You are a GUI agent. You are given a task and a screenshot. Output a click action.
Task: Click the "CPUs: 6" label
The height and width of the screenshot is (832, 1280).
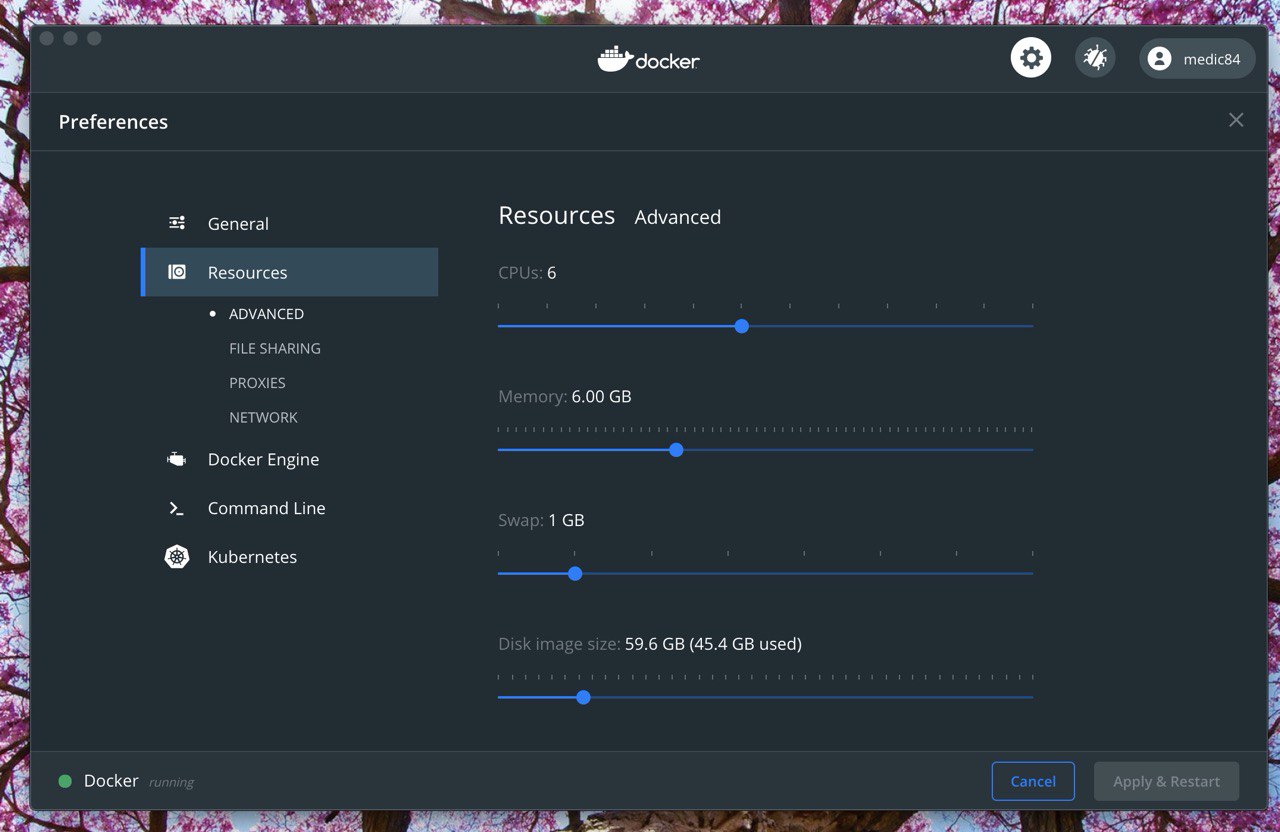click(x=527, y=272)
